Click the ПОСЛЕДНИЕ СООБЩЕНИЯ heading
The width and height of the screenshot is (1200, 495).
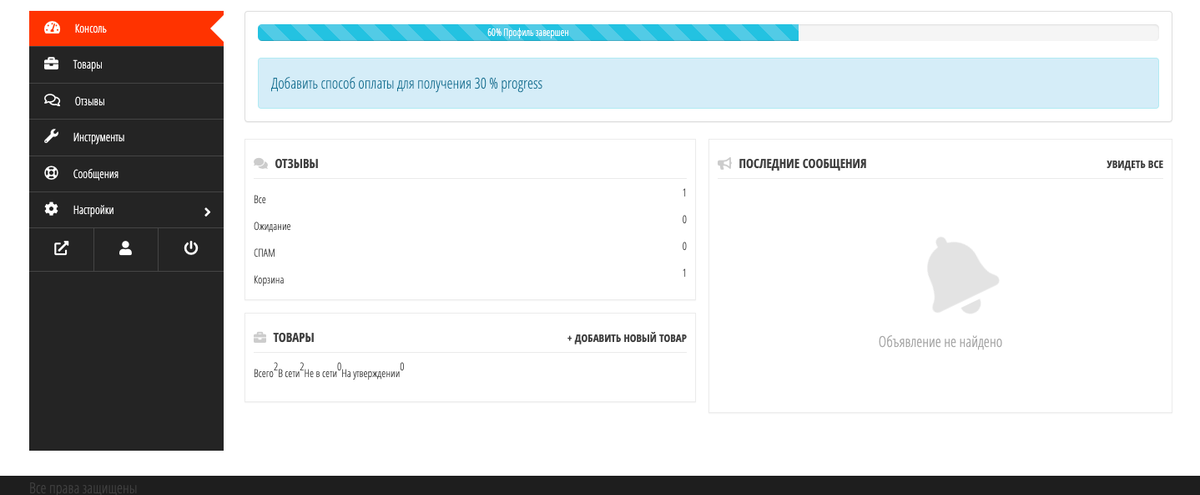click(x=802, y=163)
